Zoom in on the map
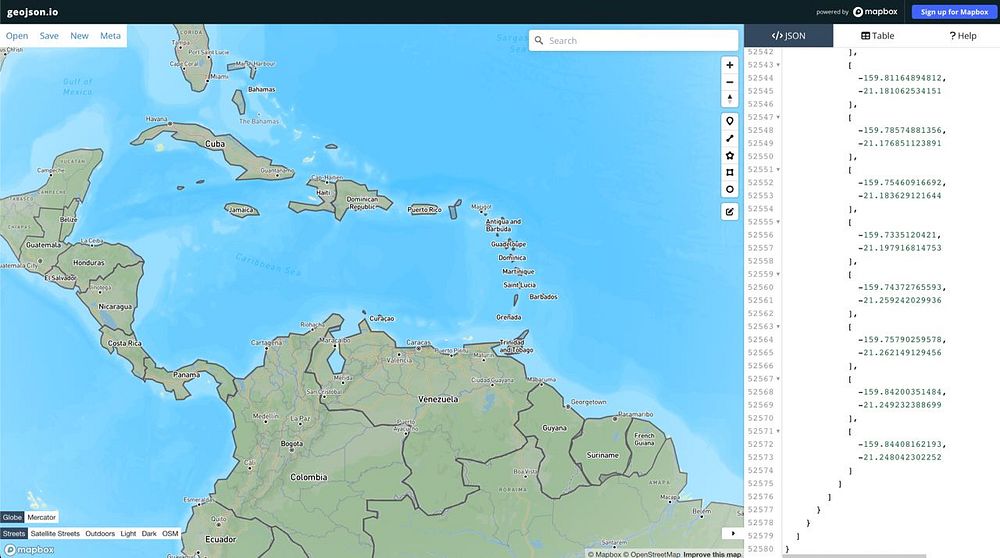The image size is (1000, 558). (730, 65)
